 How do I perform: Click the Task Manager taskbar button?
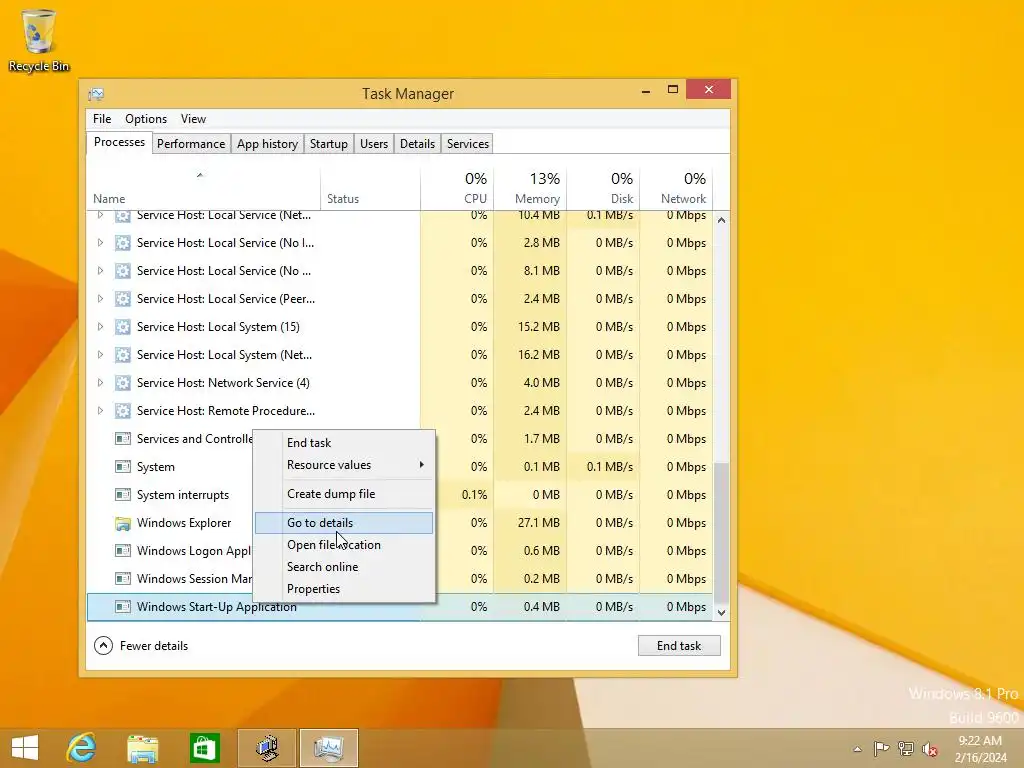point(328,748)
